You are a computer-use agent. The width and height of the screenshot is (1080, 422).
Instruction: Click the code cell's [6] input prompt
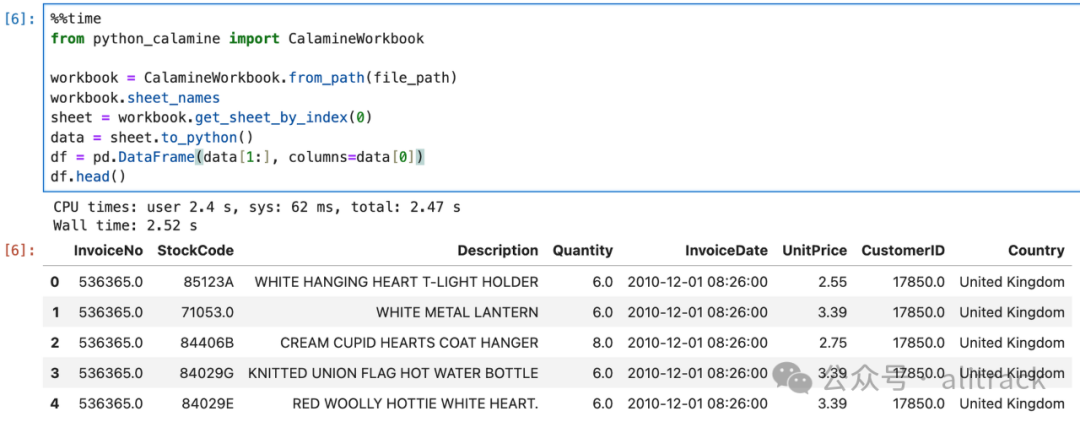20,19
